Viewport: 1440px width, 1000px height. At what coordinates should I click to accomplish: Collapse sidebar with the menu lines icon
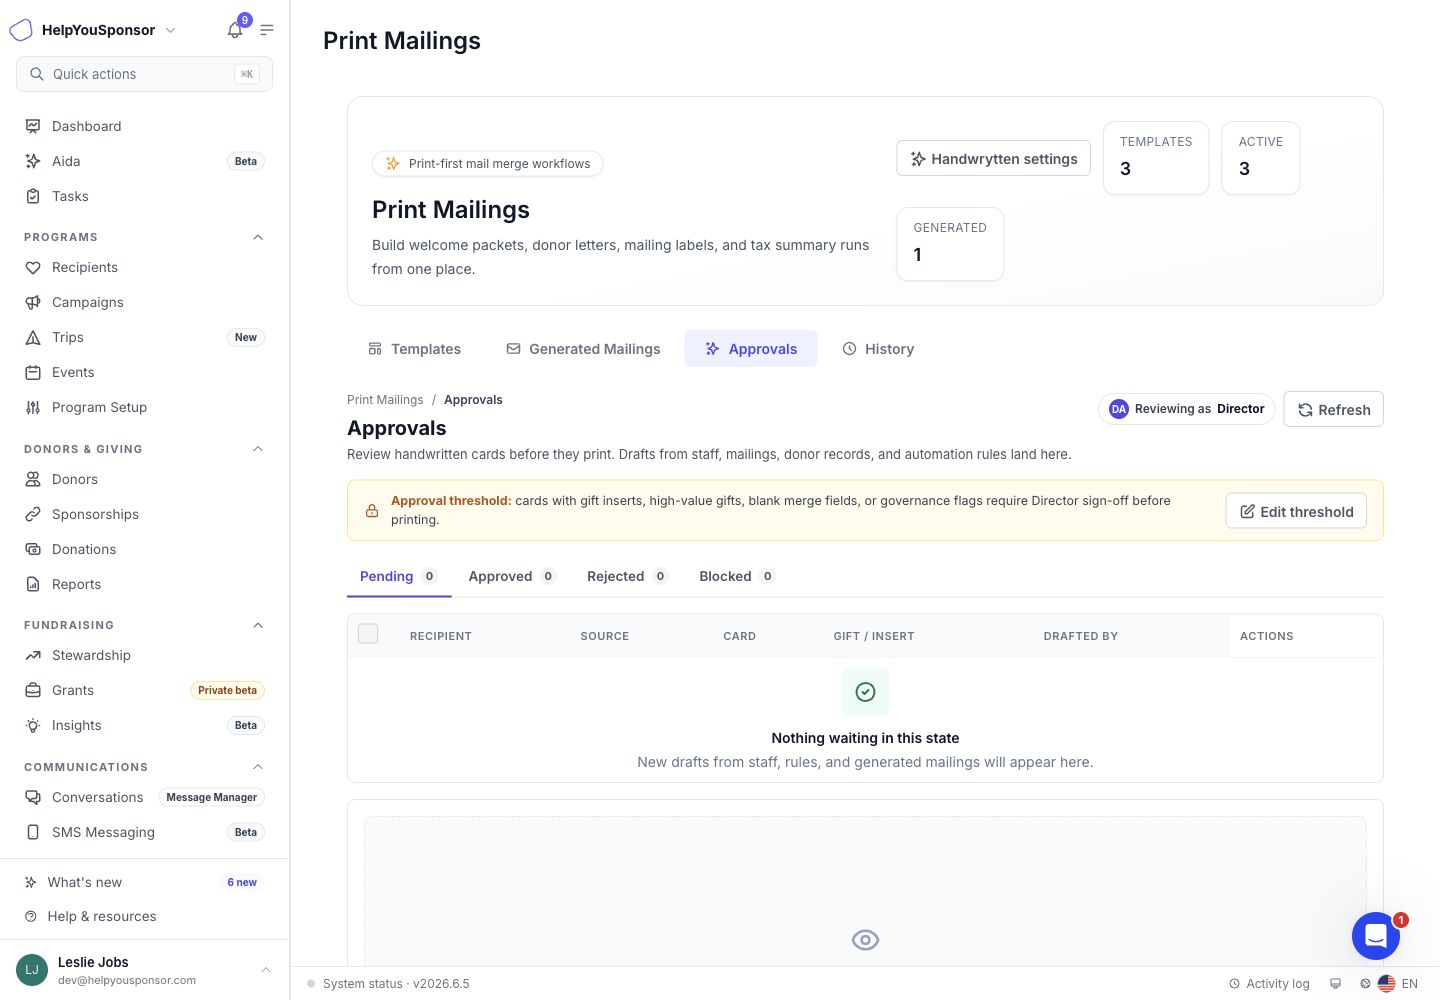pos(267,30)
